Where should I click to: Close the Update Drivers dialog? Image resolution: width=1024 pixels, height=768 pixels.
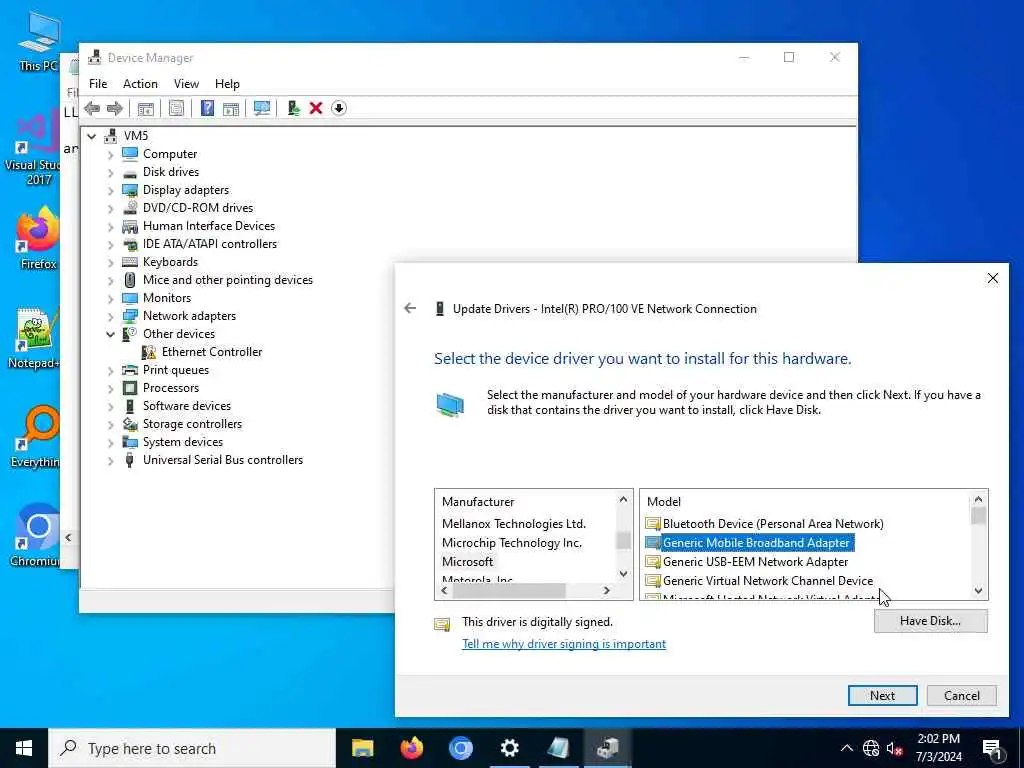coord(993,279)
